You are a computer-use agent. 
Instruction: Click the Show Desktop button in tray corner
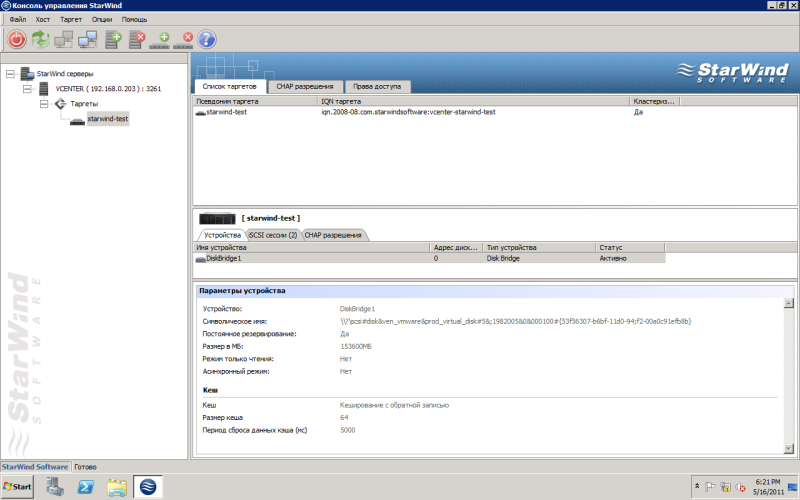point(793,487)
